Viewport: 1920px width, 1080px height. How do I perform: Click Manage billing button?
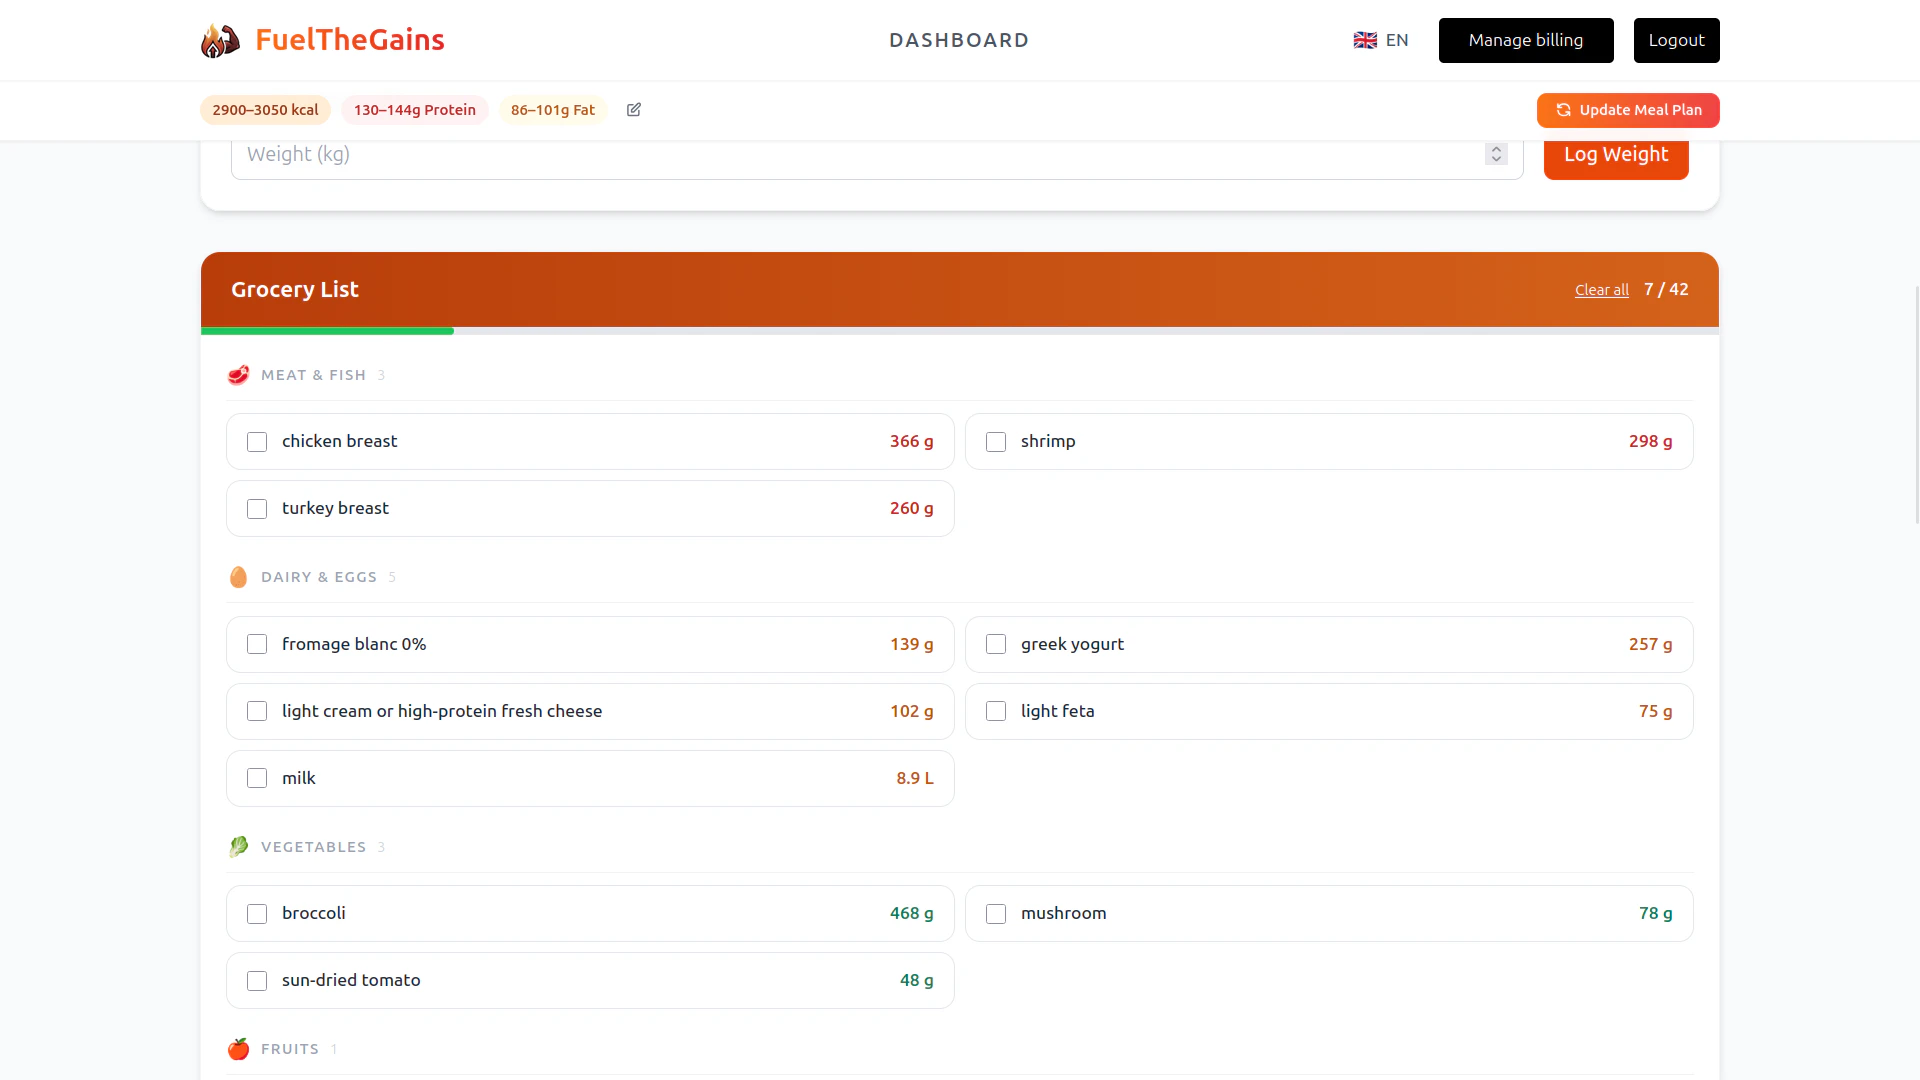coord(1526,40)
